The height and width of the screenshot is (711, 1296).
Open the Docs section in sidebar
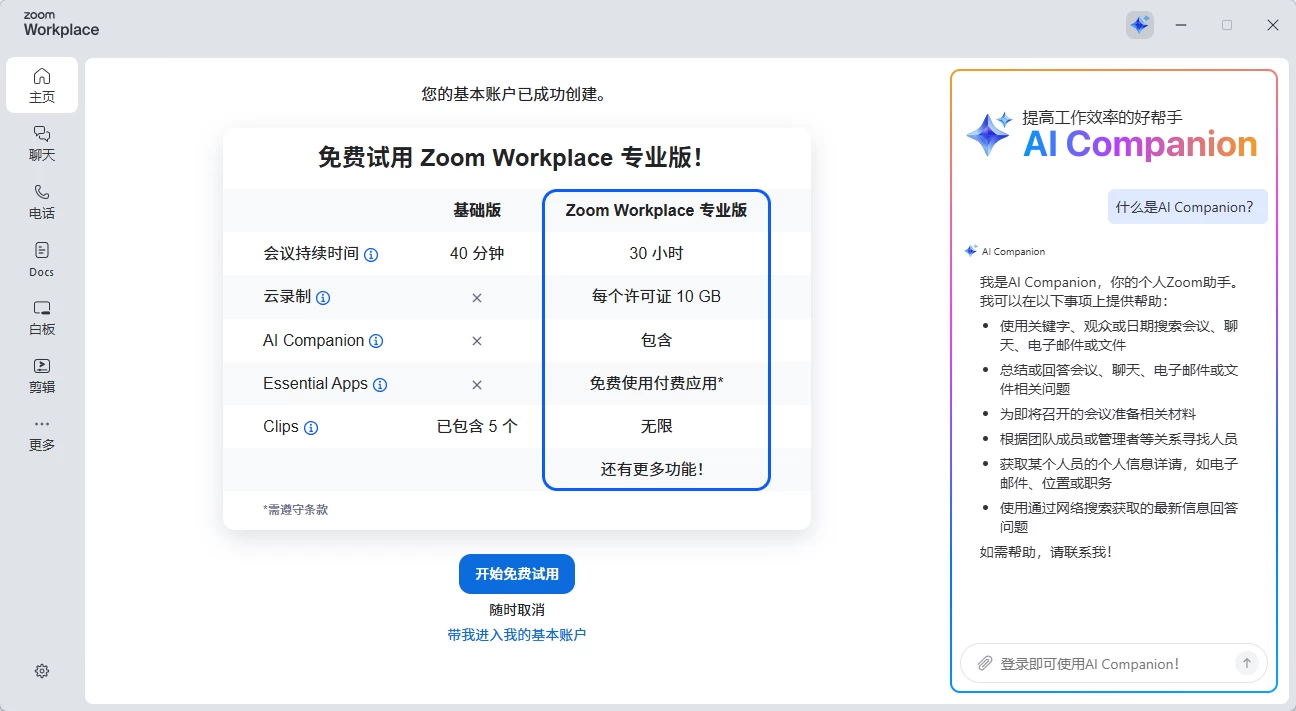coord(42,259)
